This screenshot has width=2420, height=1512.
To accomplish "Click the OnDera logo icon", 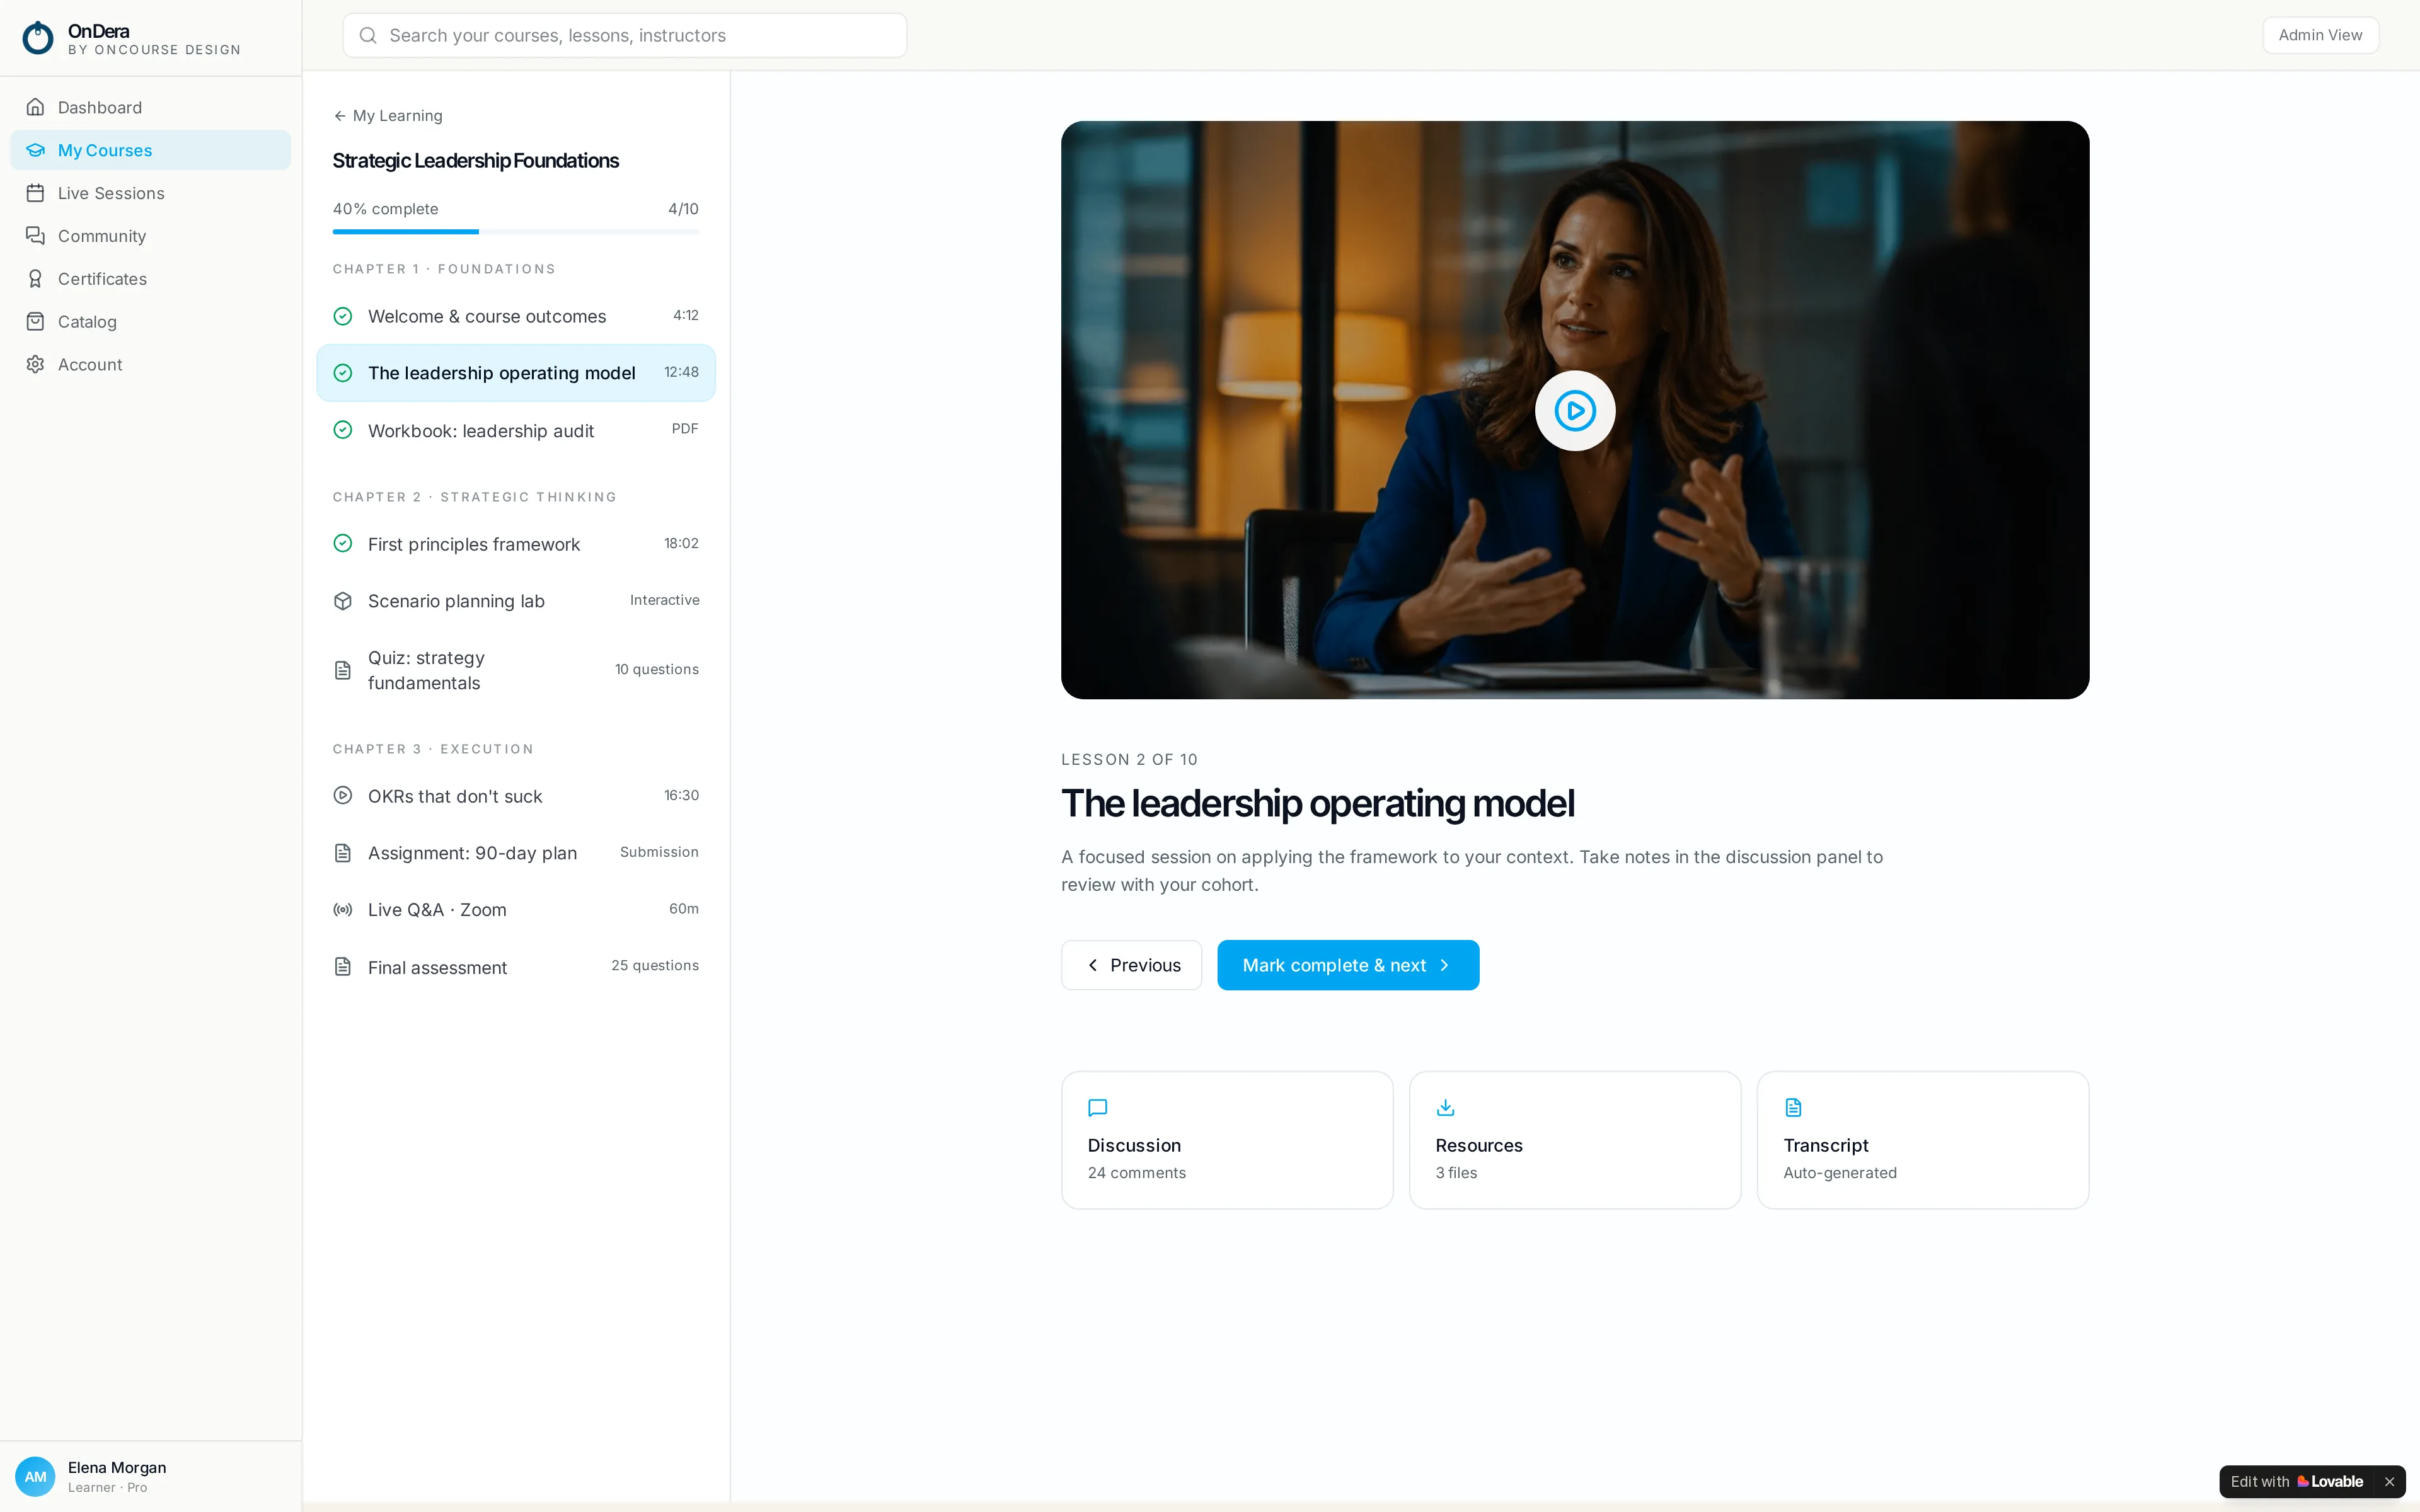I will point(38,38).
